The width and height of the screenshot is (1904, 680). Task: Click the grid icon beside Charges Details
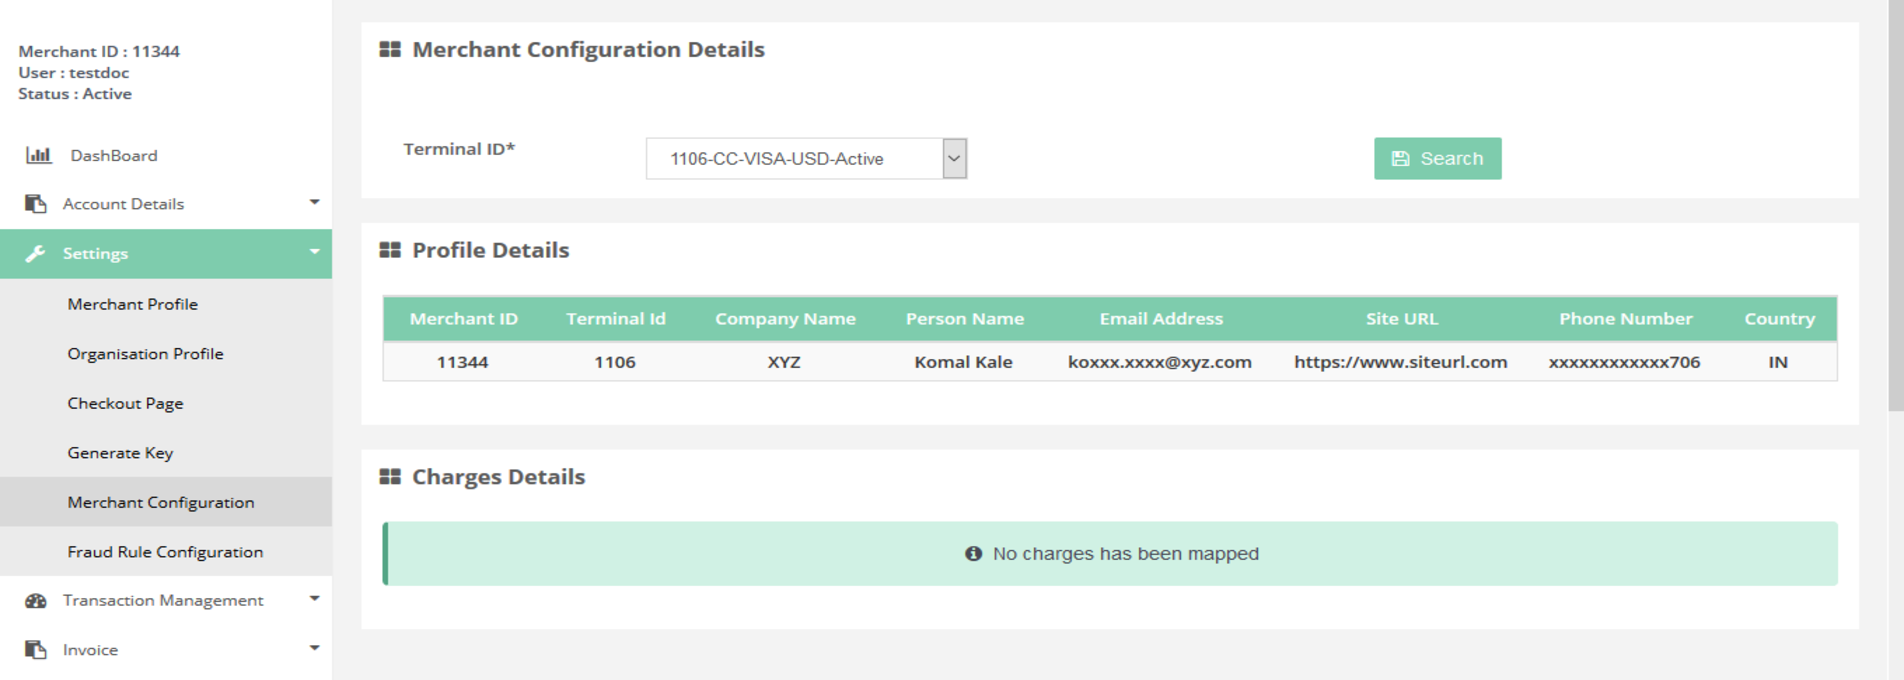coord(390,477)
